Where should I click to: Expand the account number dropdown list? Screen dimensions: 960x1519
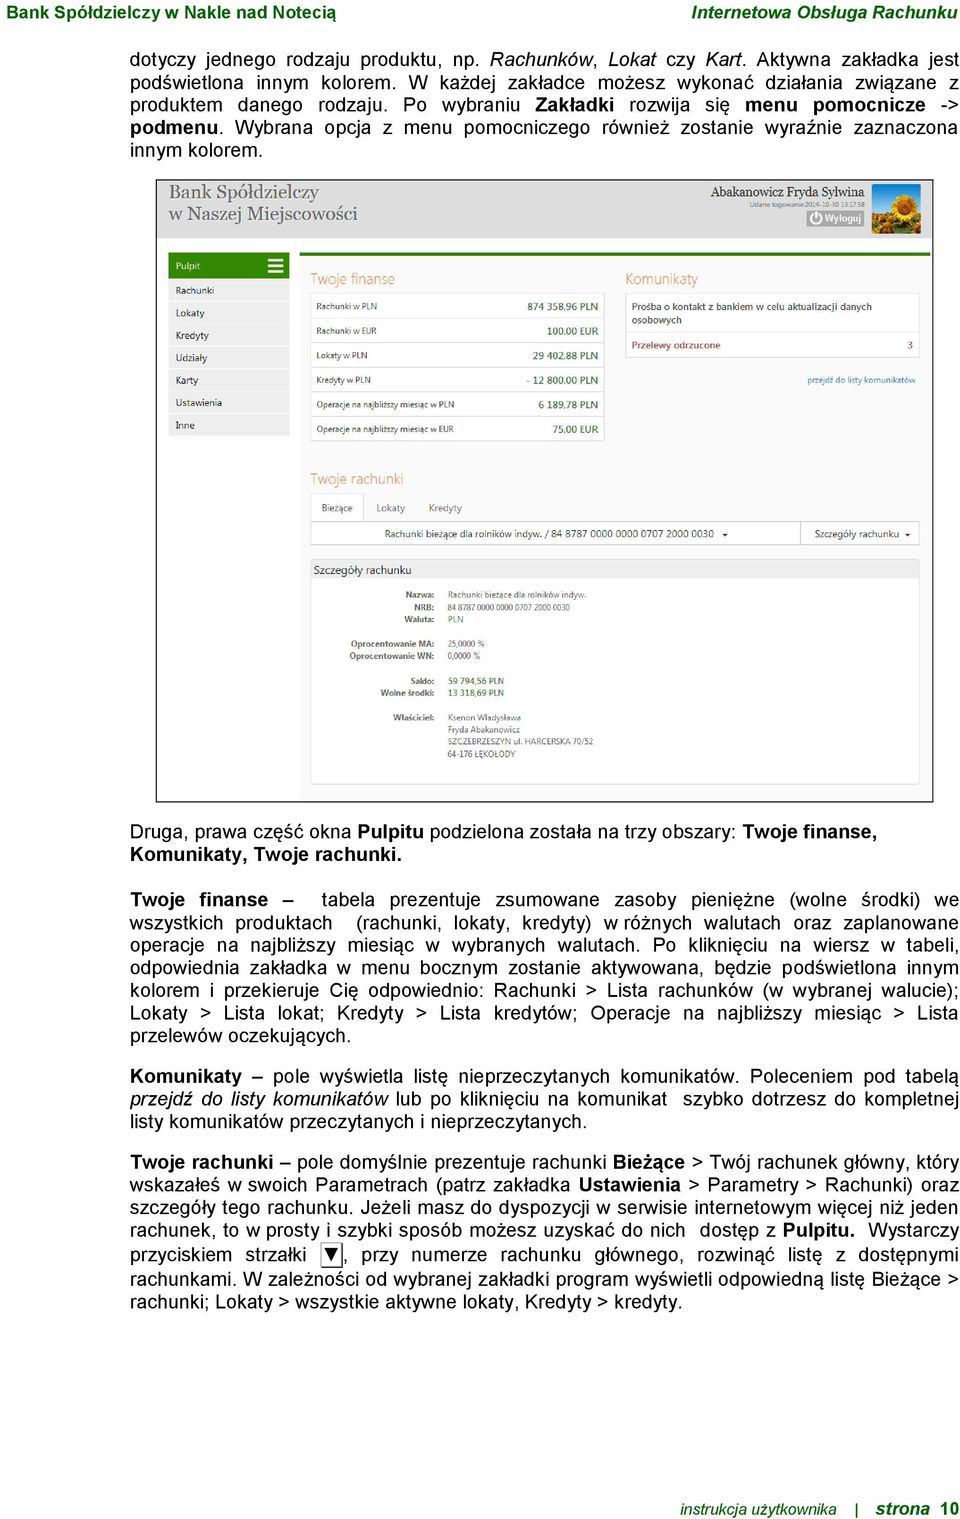pyautogui.click(x=556, y=534)
